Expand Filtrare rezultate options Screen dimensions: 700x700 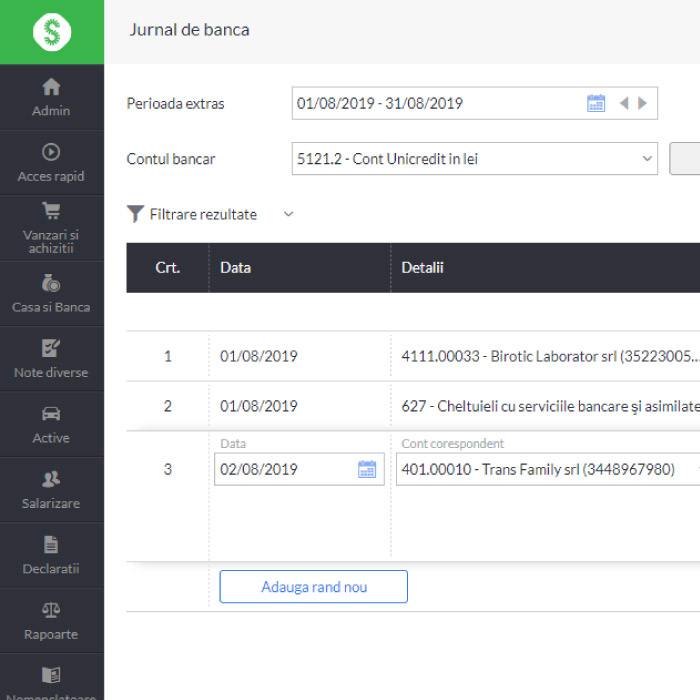(x=289, y=214)
